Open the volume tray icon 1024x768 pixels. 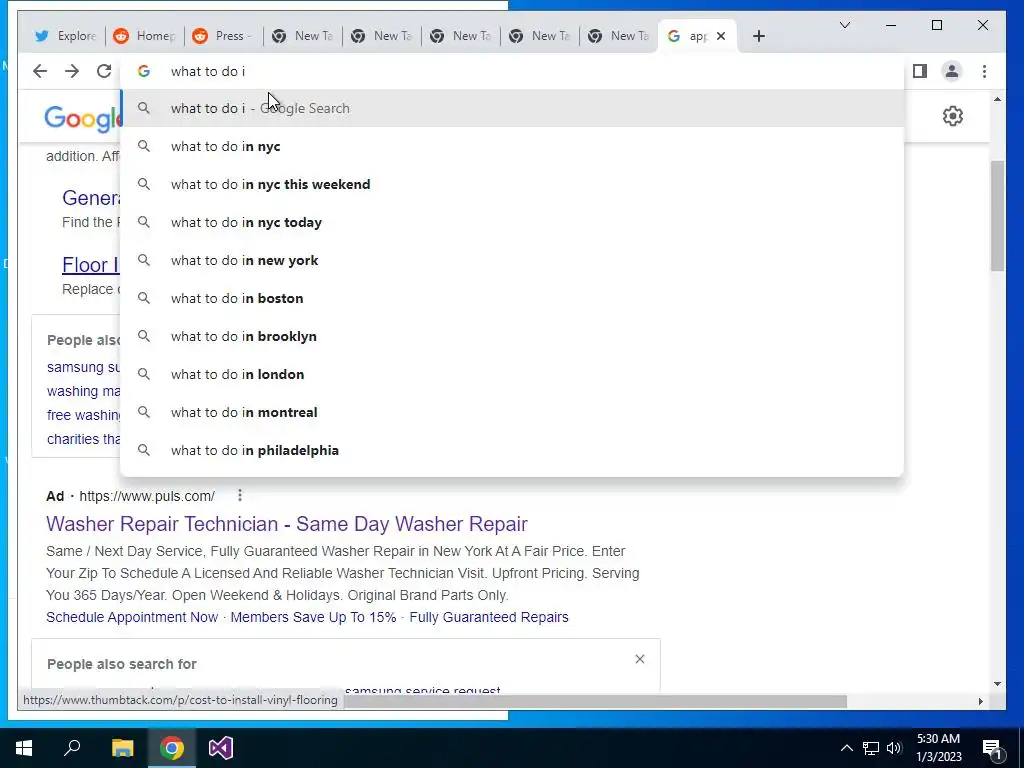tap(894, 748)
